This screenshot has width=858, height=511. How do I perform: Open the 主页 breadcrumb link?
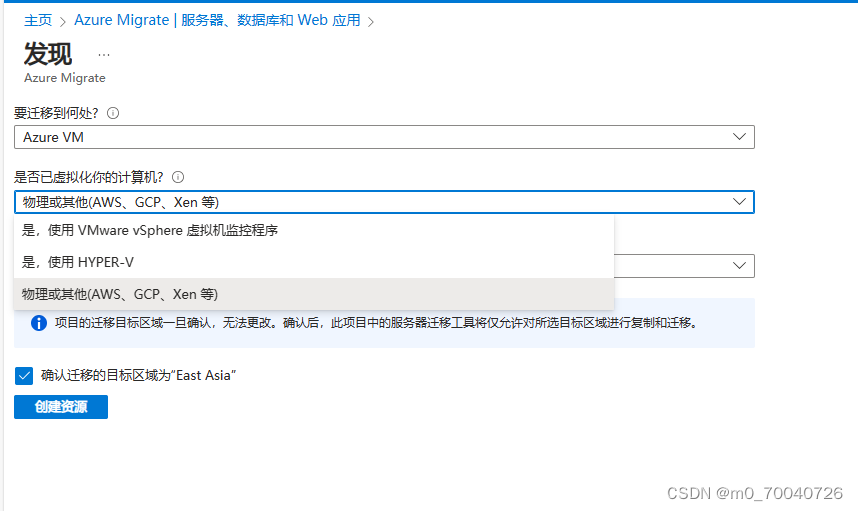click(x=38, y=20)
